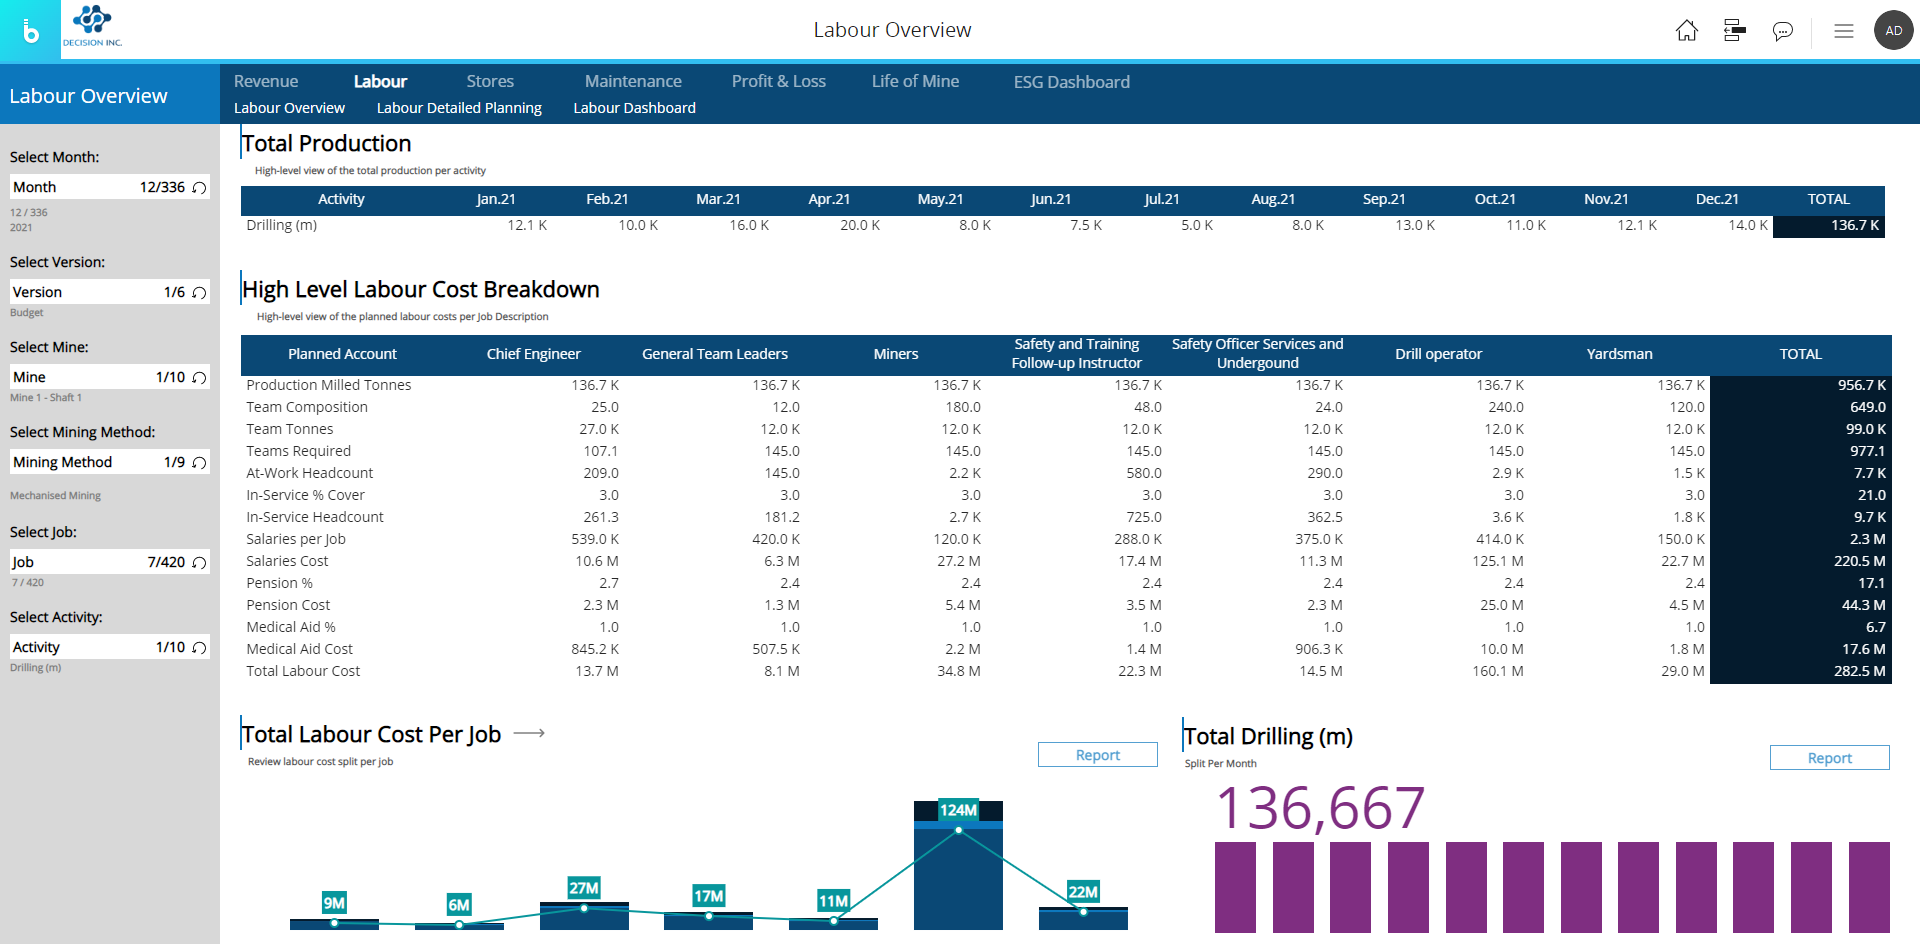Select the Drill operator column header

coord(1438,354)
